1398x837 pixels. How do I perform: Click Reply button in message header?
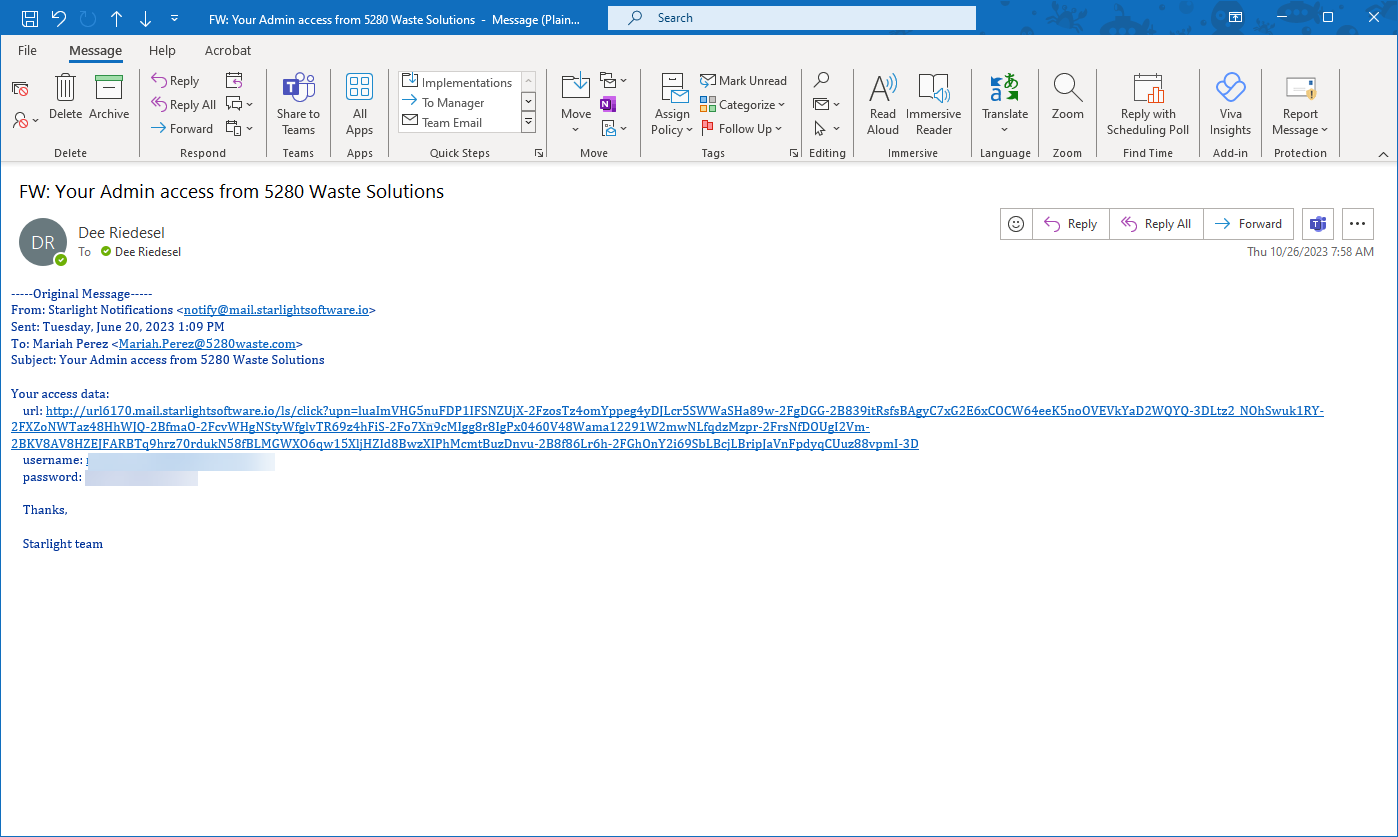tap(1070, 224)
